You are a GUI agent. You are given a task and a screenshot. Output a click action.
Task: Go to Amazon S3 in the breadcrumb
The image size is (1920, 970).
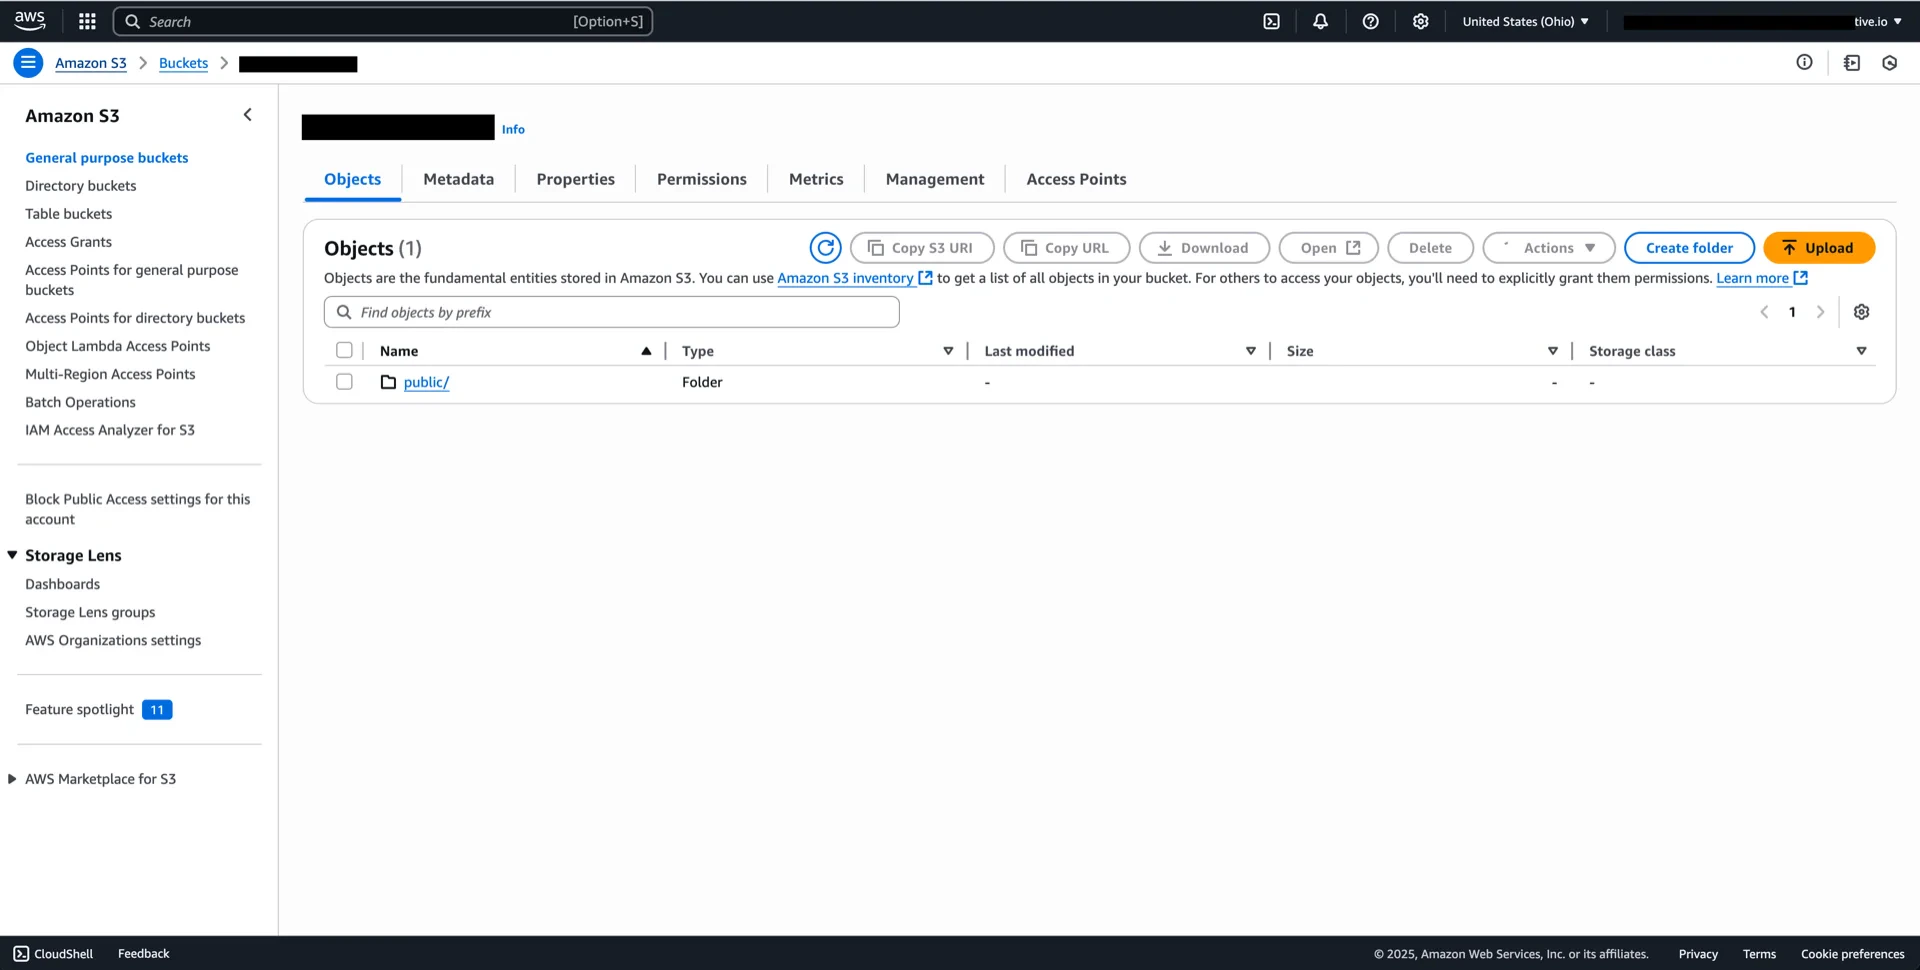click(x=91, y=63)
